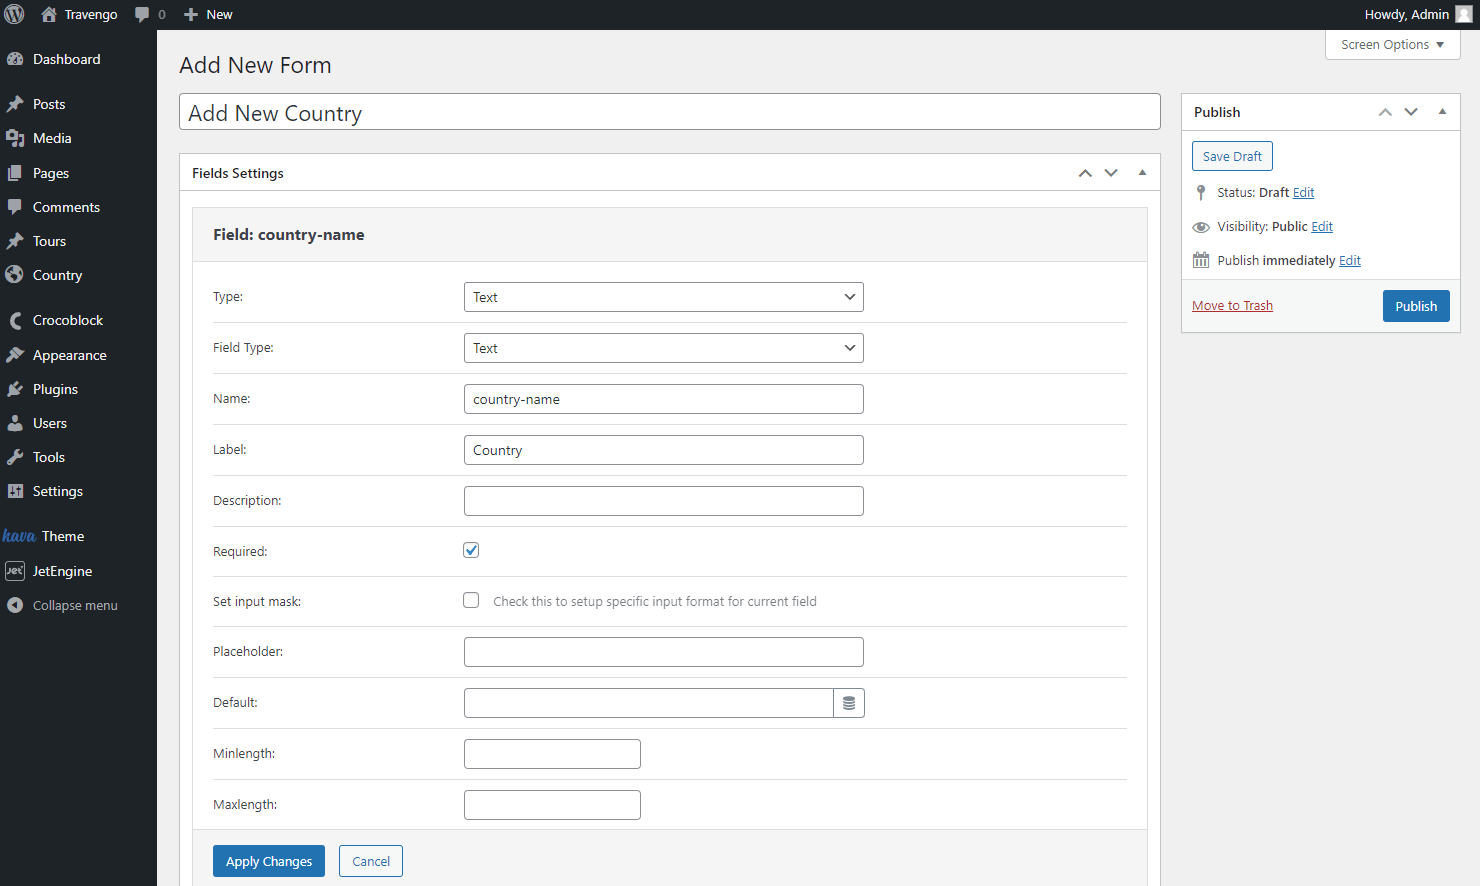The height and width of the screenshot is (886, 1480).
Task: Click the Tours pin icon
Action: point(15,241)
